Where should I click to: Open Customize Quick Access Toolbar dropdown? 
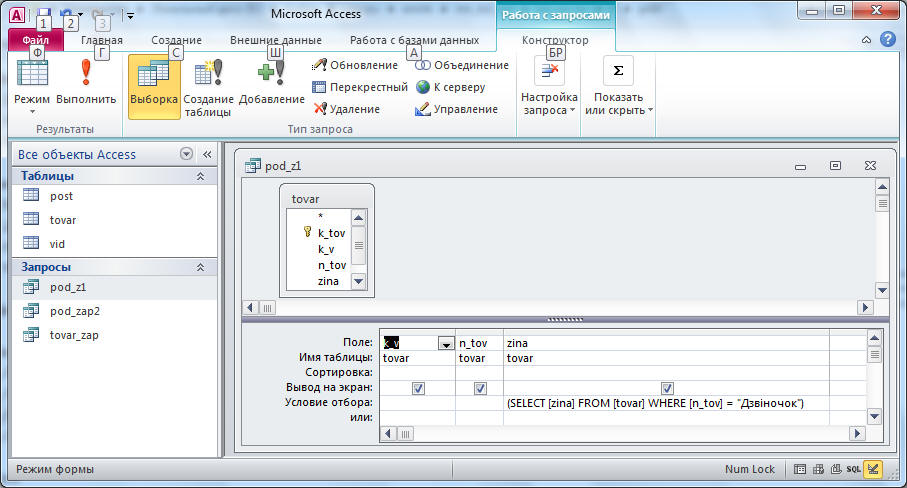[x=131, y=16]
